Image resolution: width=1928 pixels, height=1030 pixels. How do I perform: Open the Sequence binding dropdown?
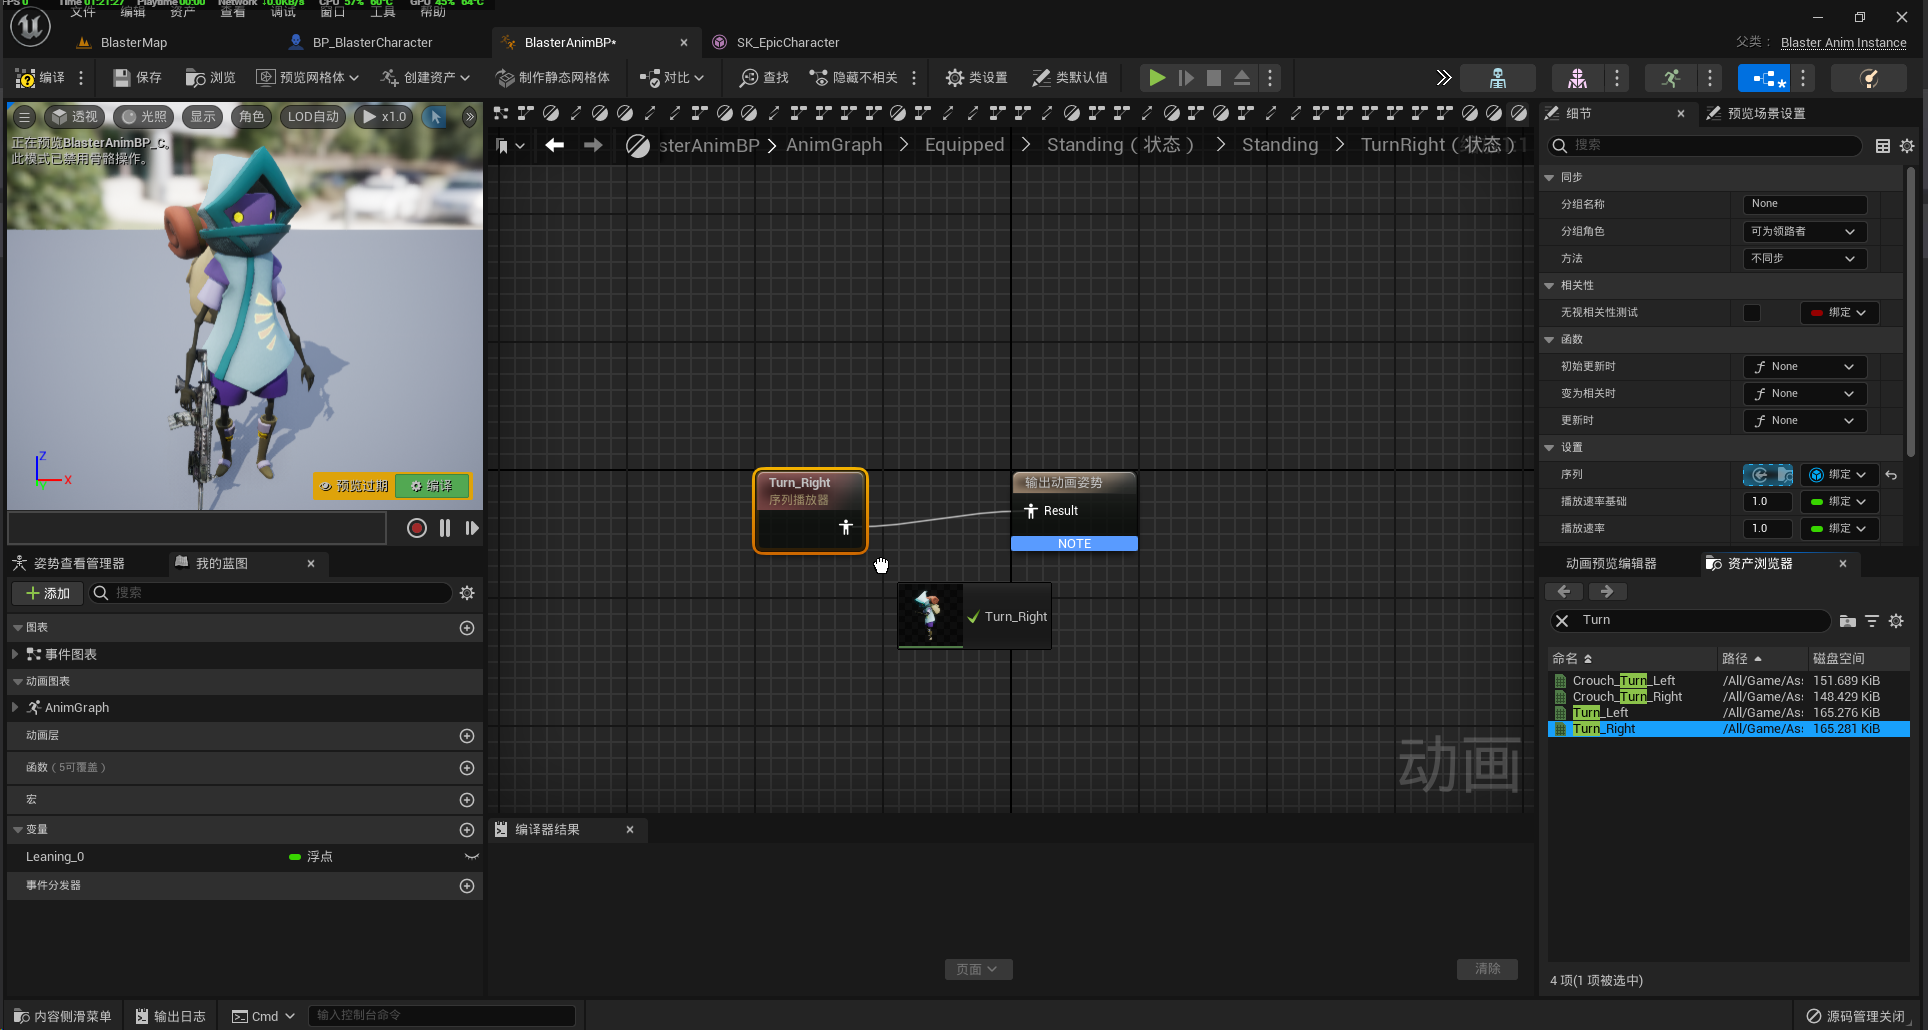point(1838,475)
